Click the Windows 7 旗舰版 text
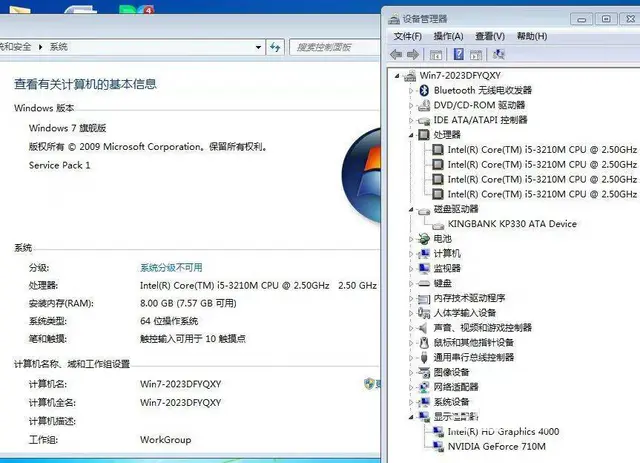The image size is (640, 463). 67,128
